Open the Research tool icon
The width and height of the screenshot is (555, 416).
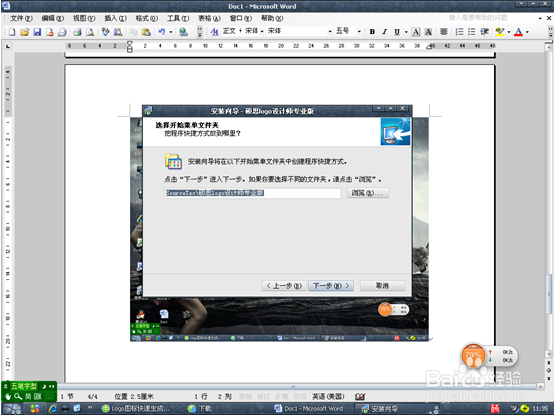click(x=118, y=32)
